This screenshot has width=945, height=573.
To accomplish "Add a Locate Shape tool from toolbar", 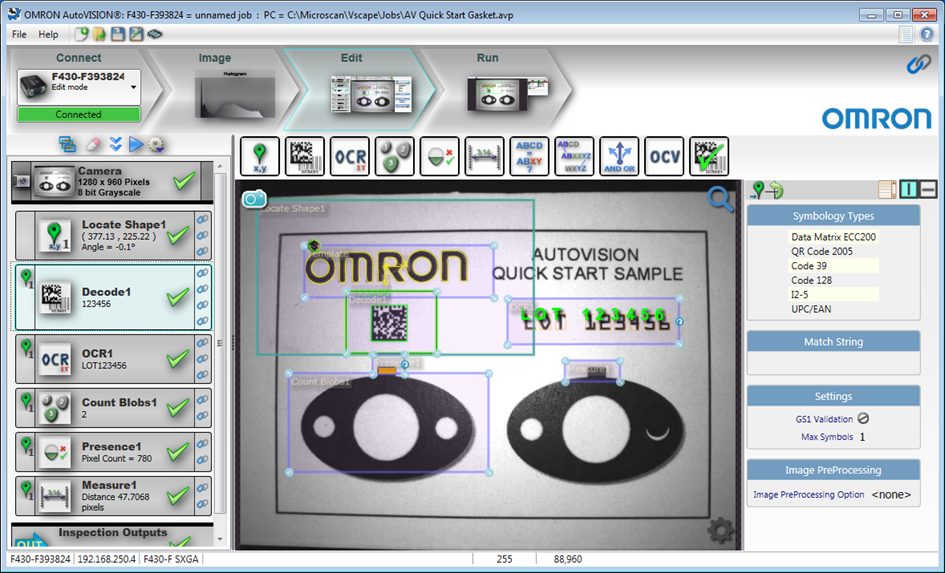I will click(260, 157).
